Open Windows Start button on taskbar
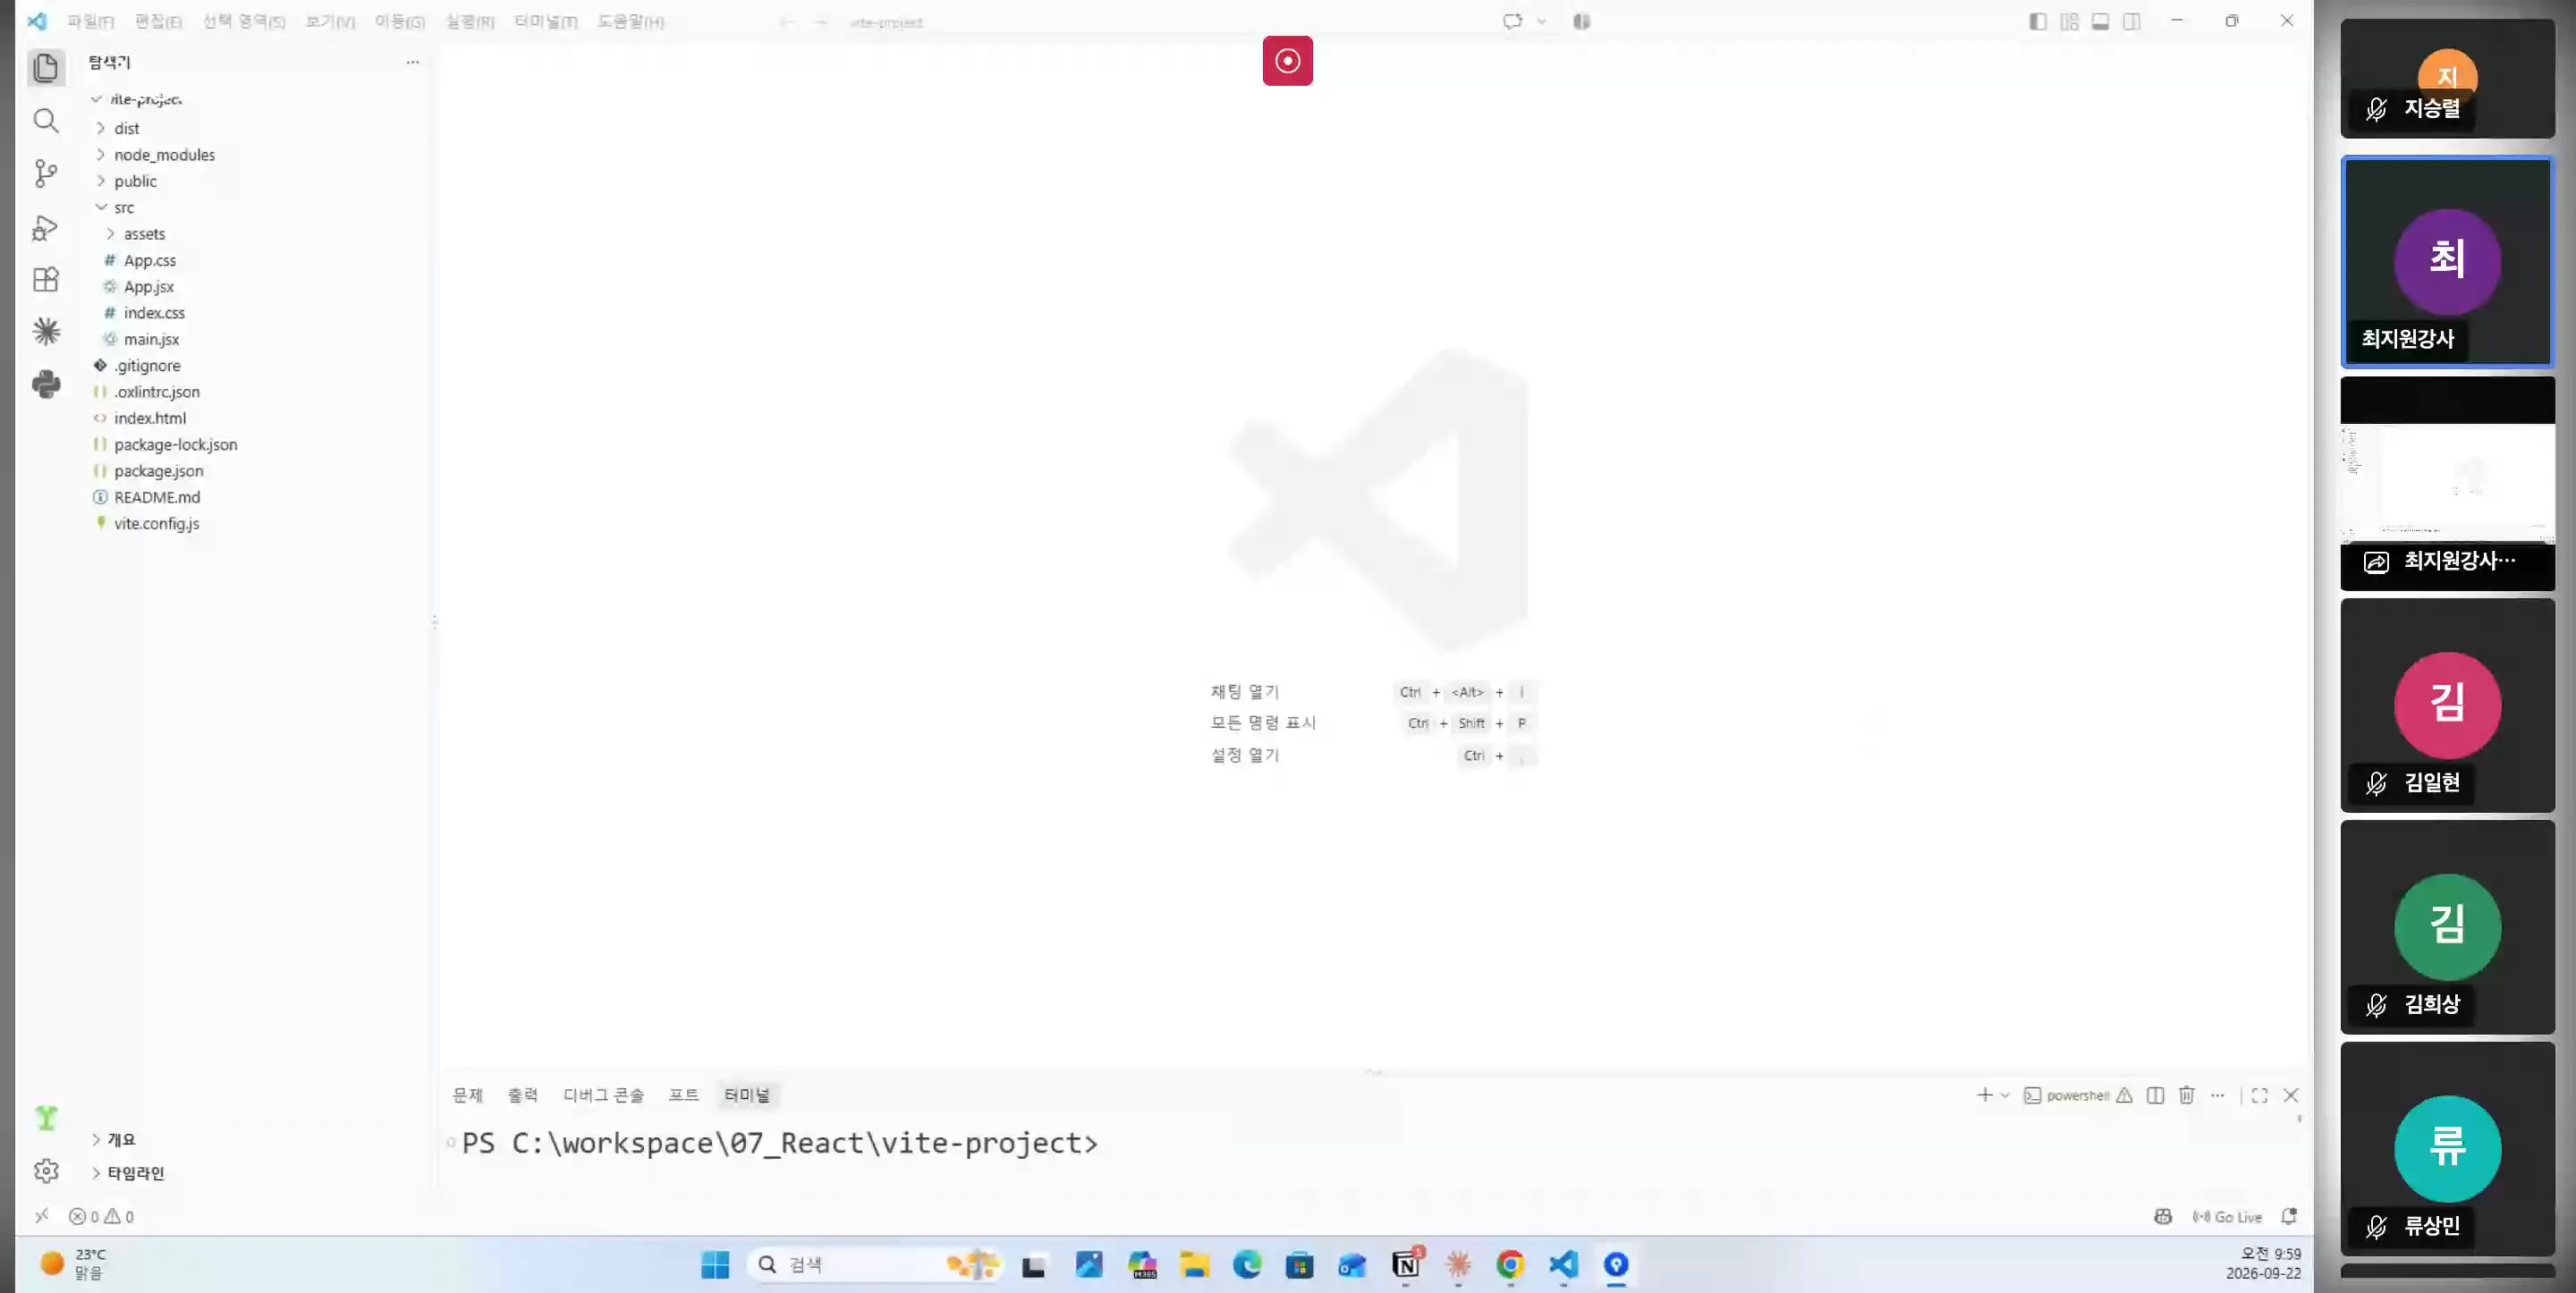Viewport: 2576px width, 1293px height. 715,1265
